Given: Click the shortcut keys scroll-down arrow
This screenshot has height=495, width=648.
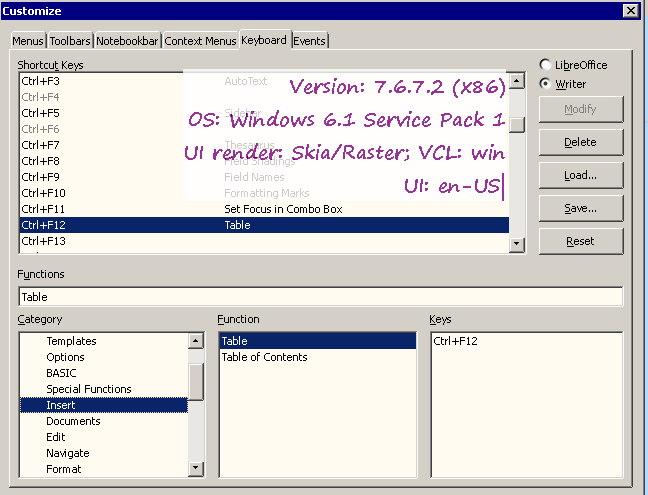Looking at the screenshot, I should [x=517, y=244].
